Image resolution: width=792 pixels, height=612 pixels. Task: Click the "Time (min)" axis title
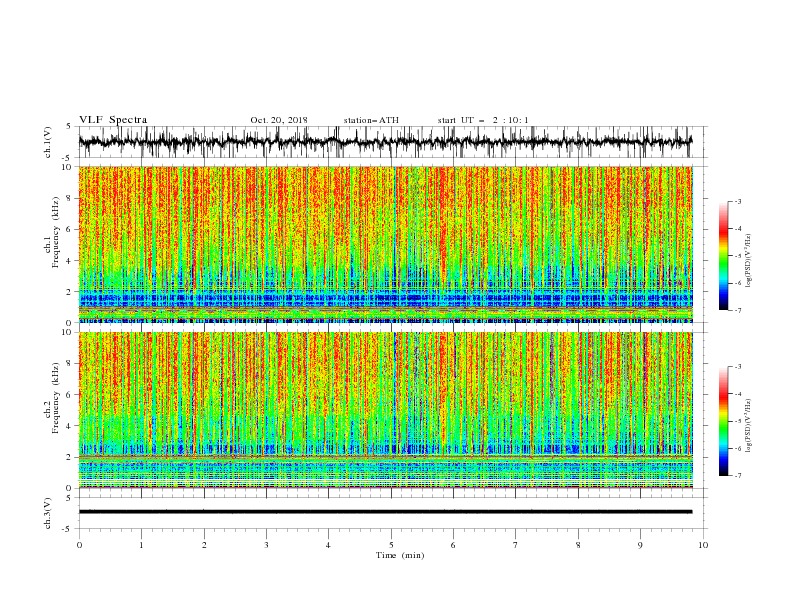(400, 555)
